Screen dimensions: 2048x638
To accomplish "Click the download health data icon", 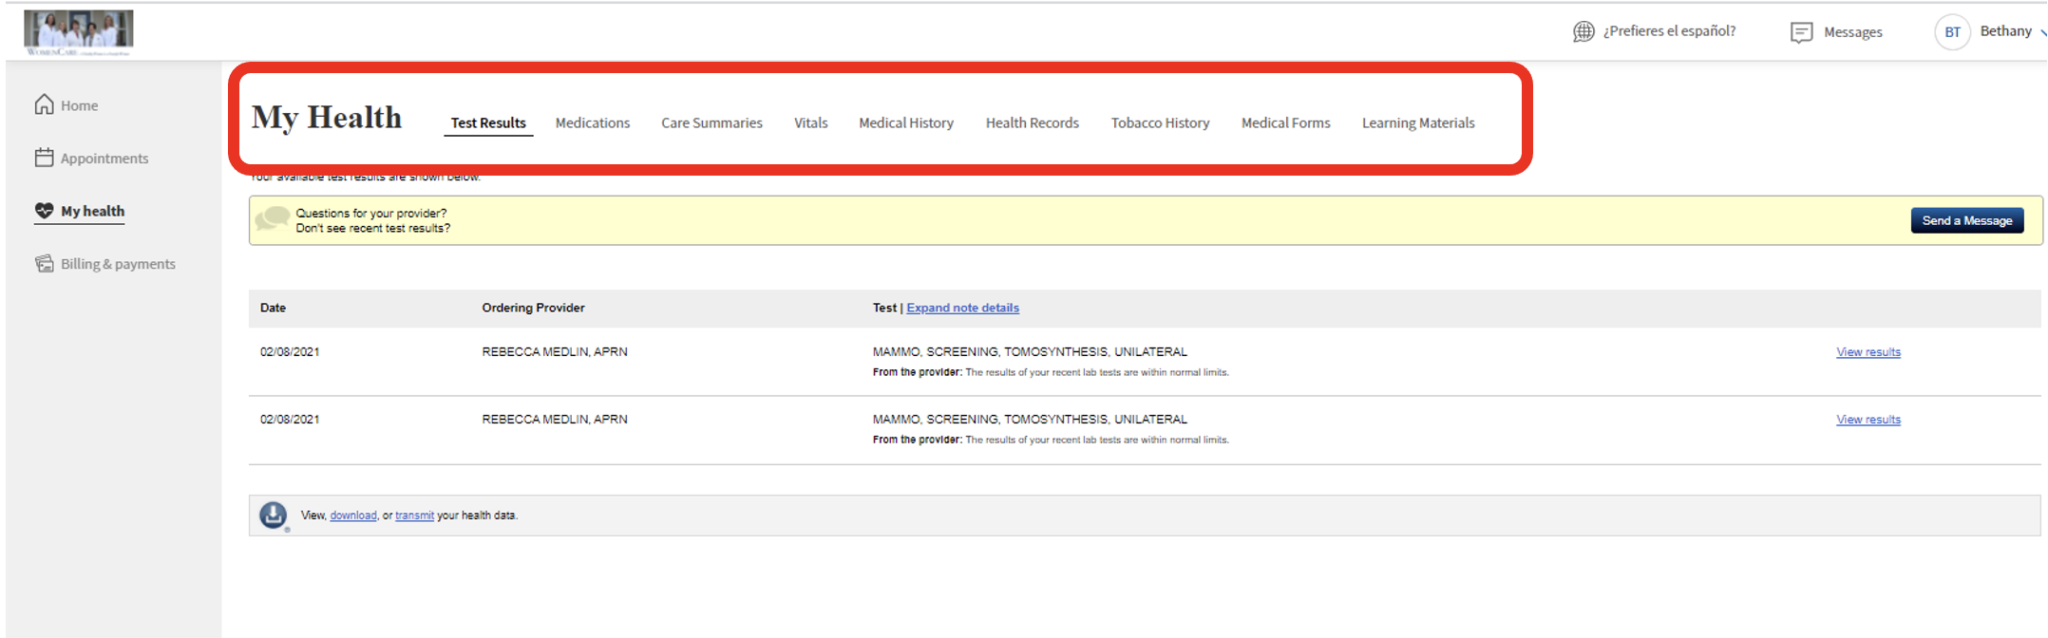I will click(x=273, y=515).
